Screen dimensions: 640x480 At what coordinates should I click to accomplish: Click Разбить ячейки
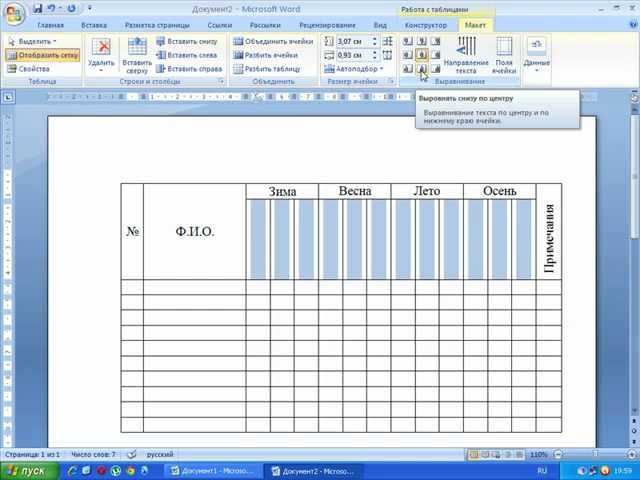pos(265,55)
